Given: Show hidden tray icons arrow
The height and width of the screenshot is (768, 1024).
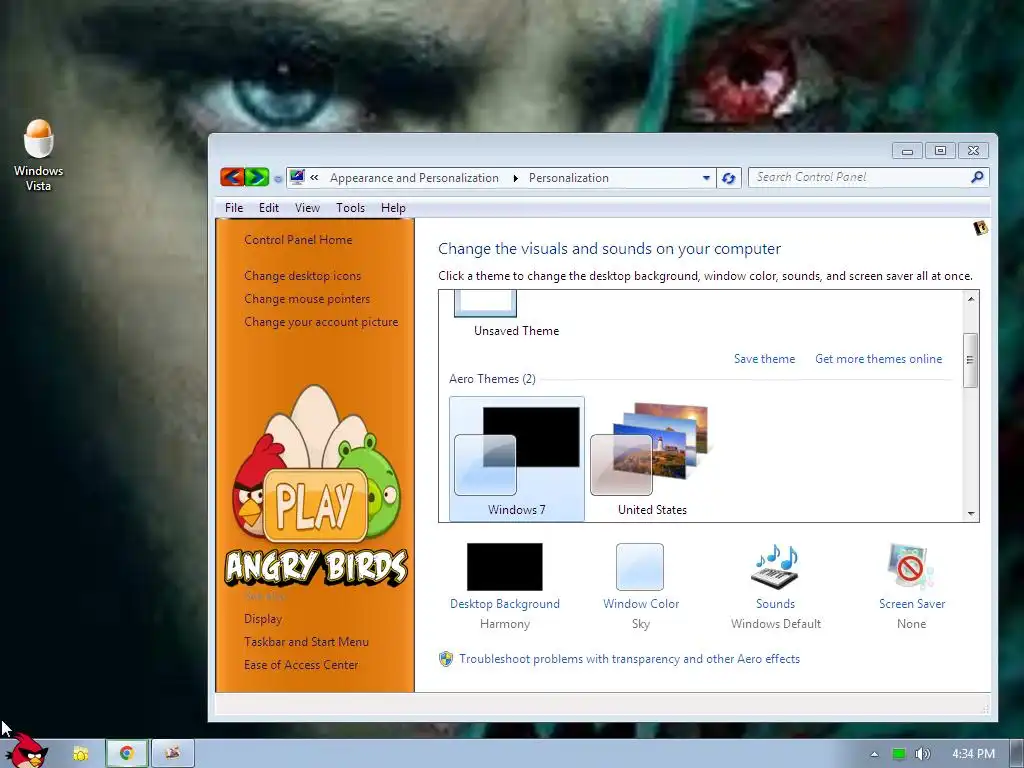Looking at the screenshot, I should [x=874, y=754].
